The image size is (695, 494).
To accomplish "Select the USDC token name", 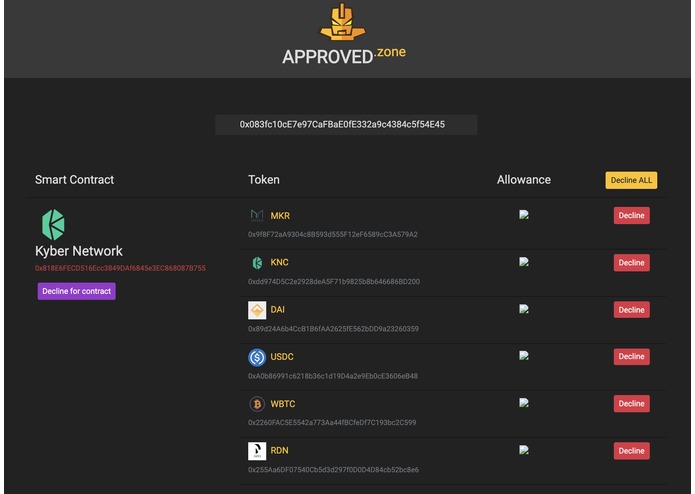I will coord(282,357).
